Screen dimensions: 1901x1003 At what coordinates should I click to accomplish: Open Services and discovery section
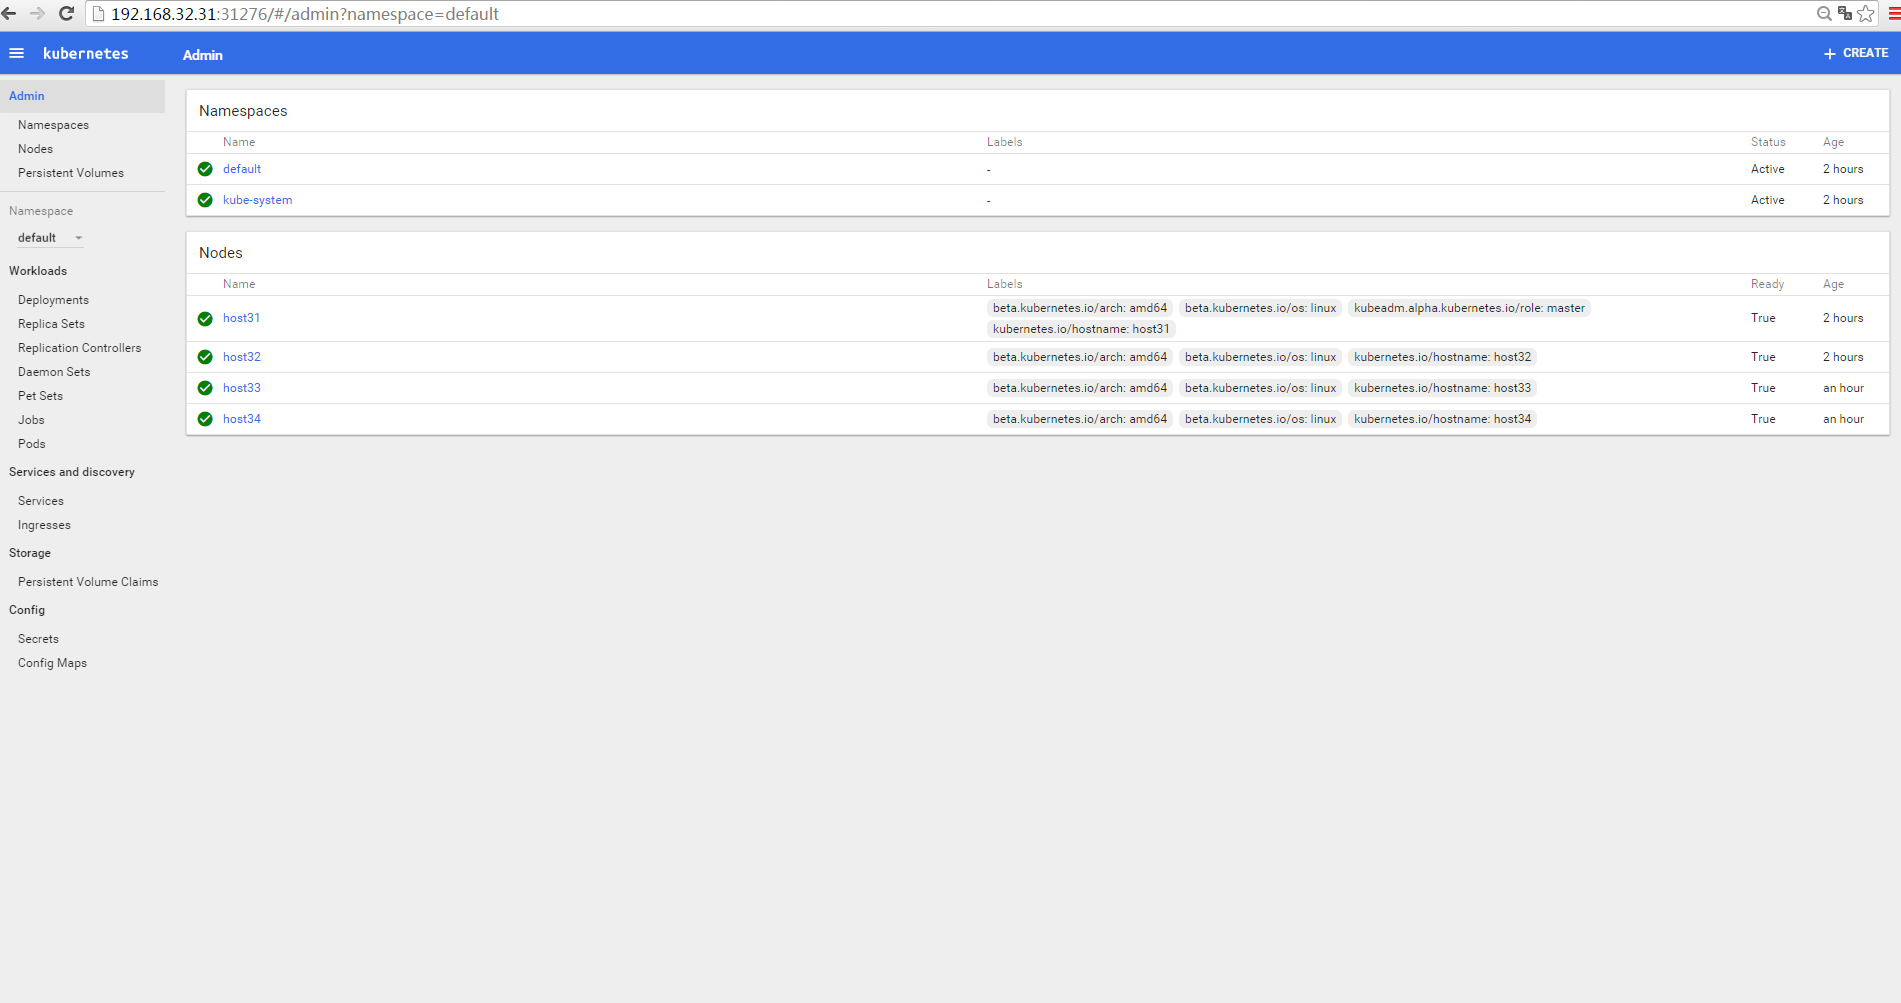(72, 472)
